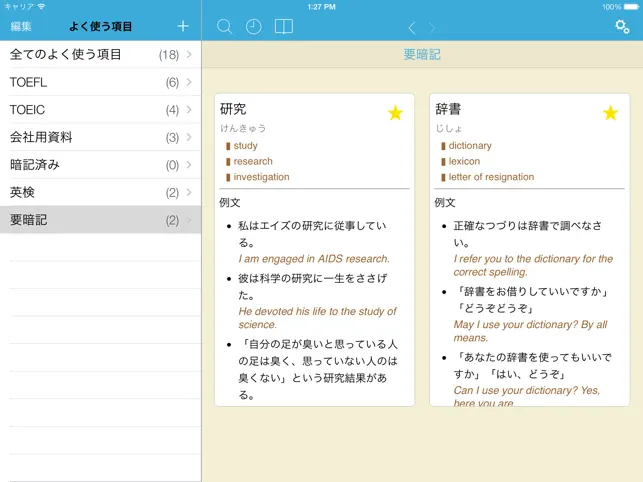The height and width of the screenshot is (482, 643).
Task: Click the 'investigation' translation
Action: [261, 177]
